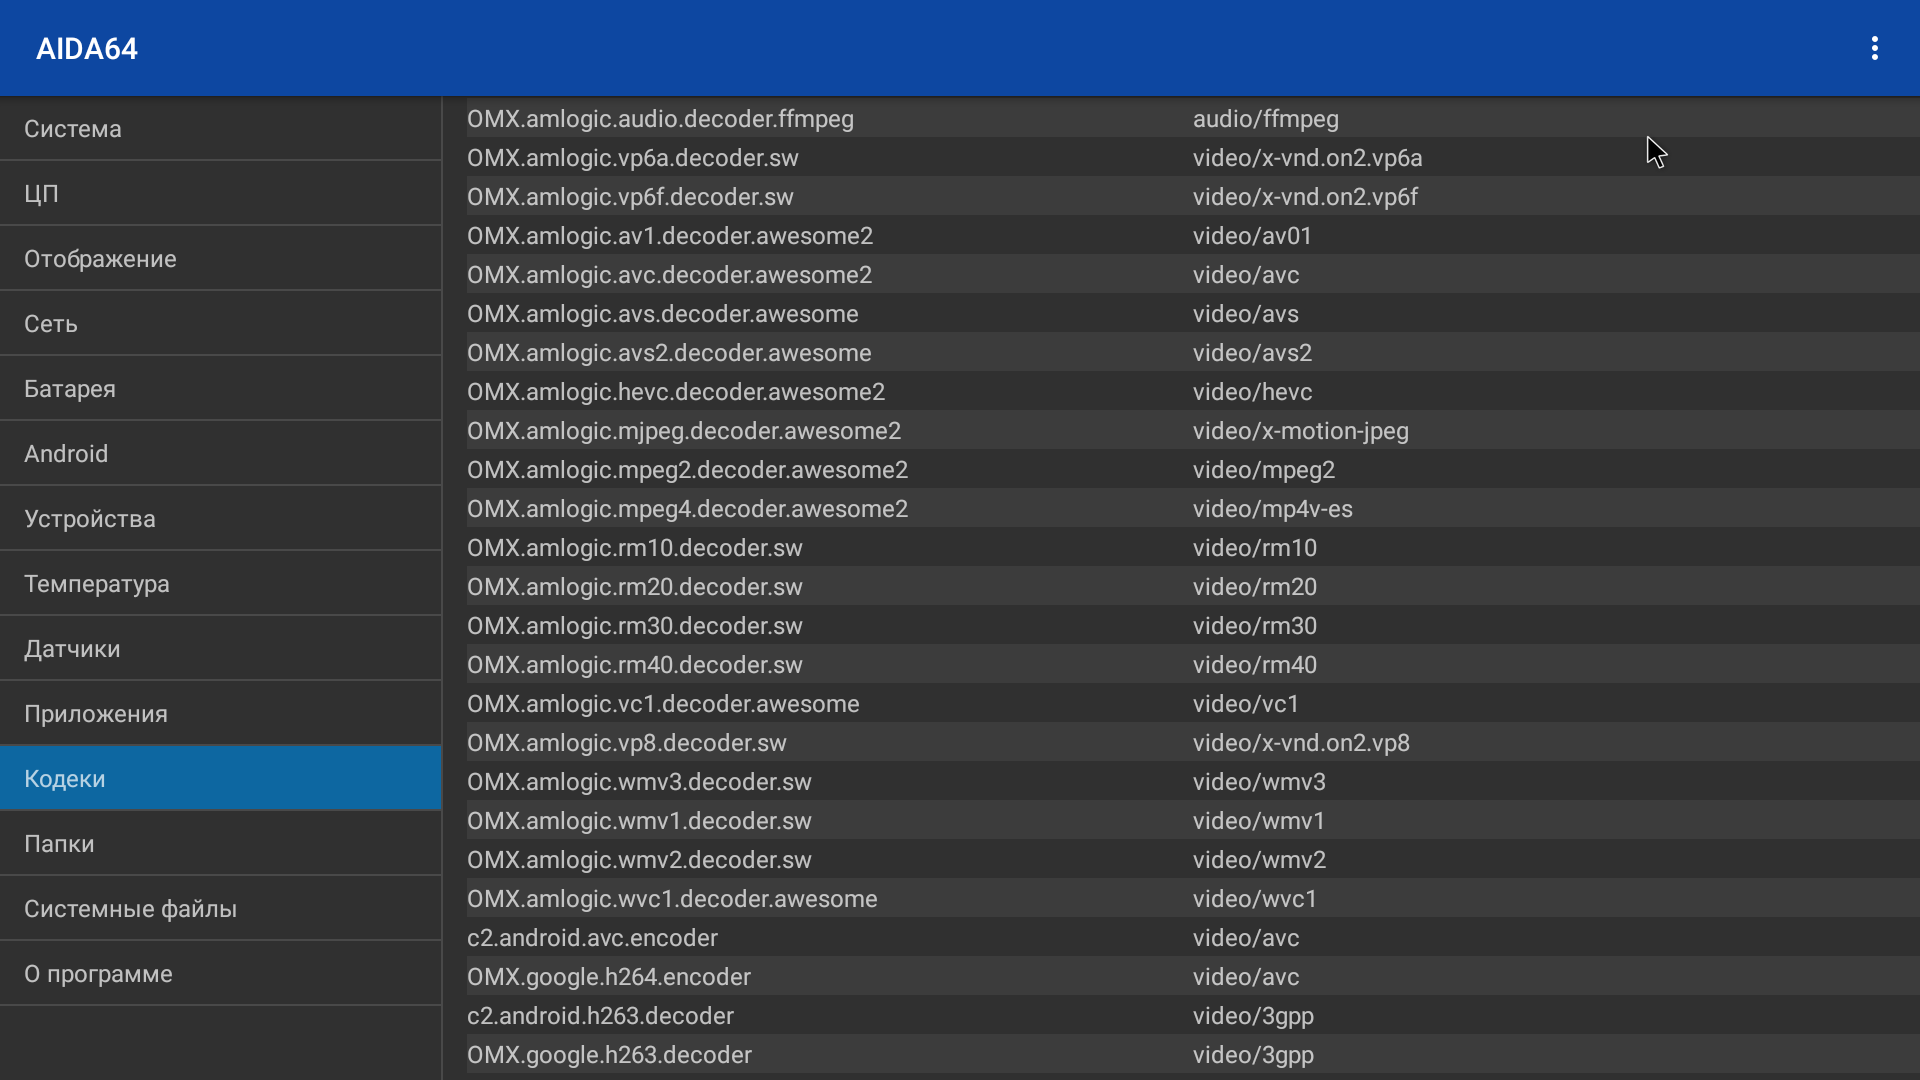
Task: Select Датчики in the sidebar
Action: point(220,649)
